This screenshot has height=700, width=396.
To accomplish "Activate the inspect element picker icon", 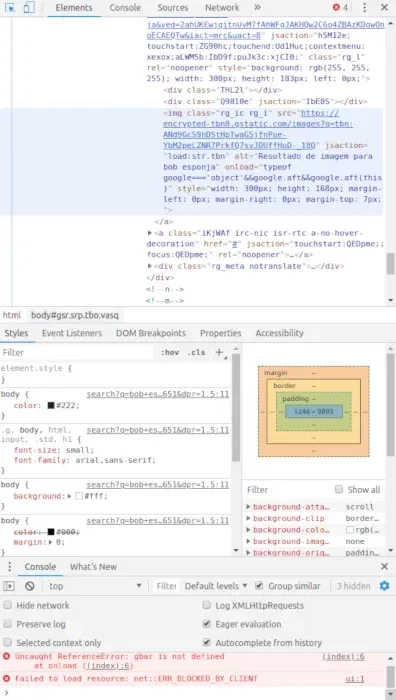I will point(10,8).
